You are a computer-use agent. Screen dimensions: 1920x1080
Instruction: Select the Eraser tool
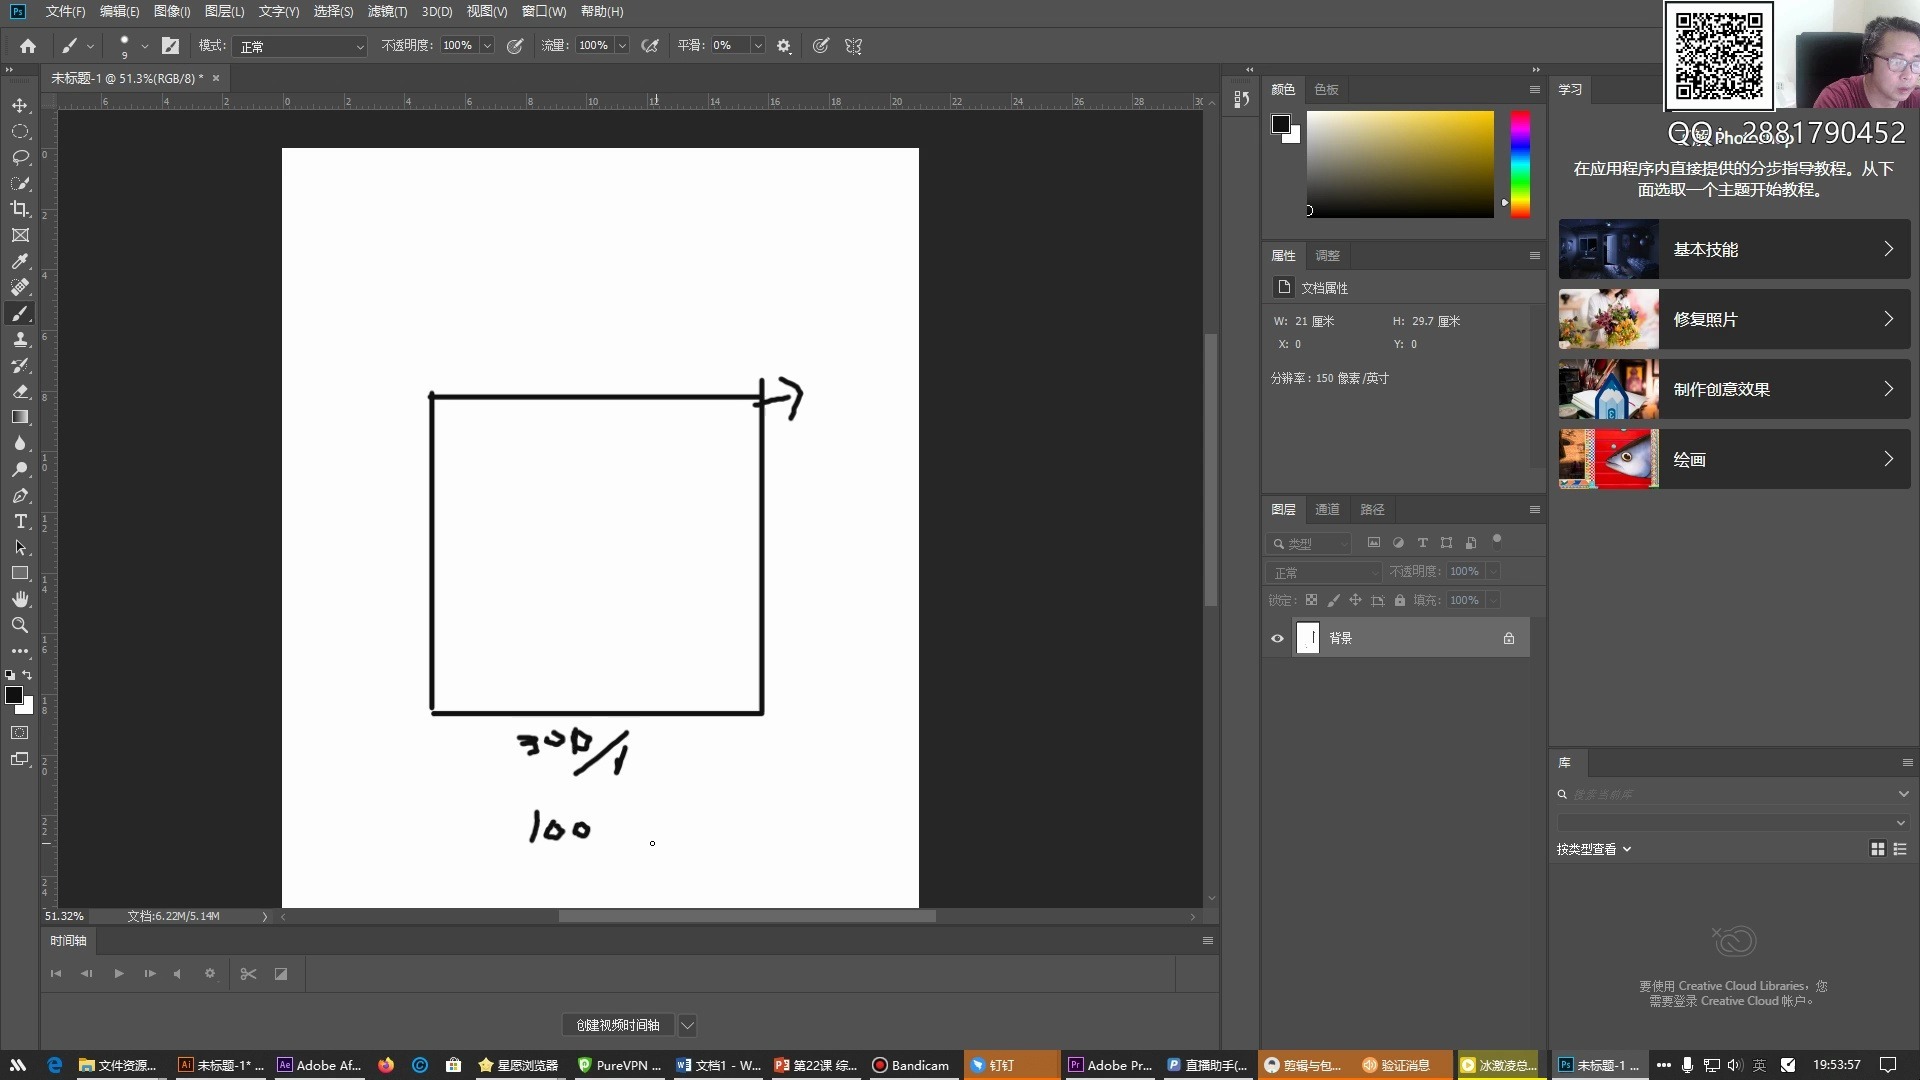[19, 392]
